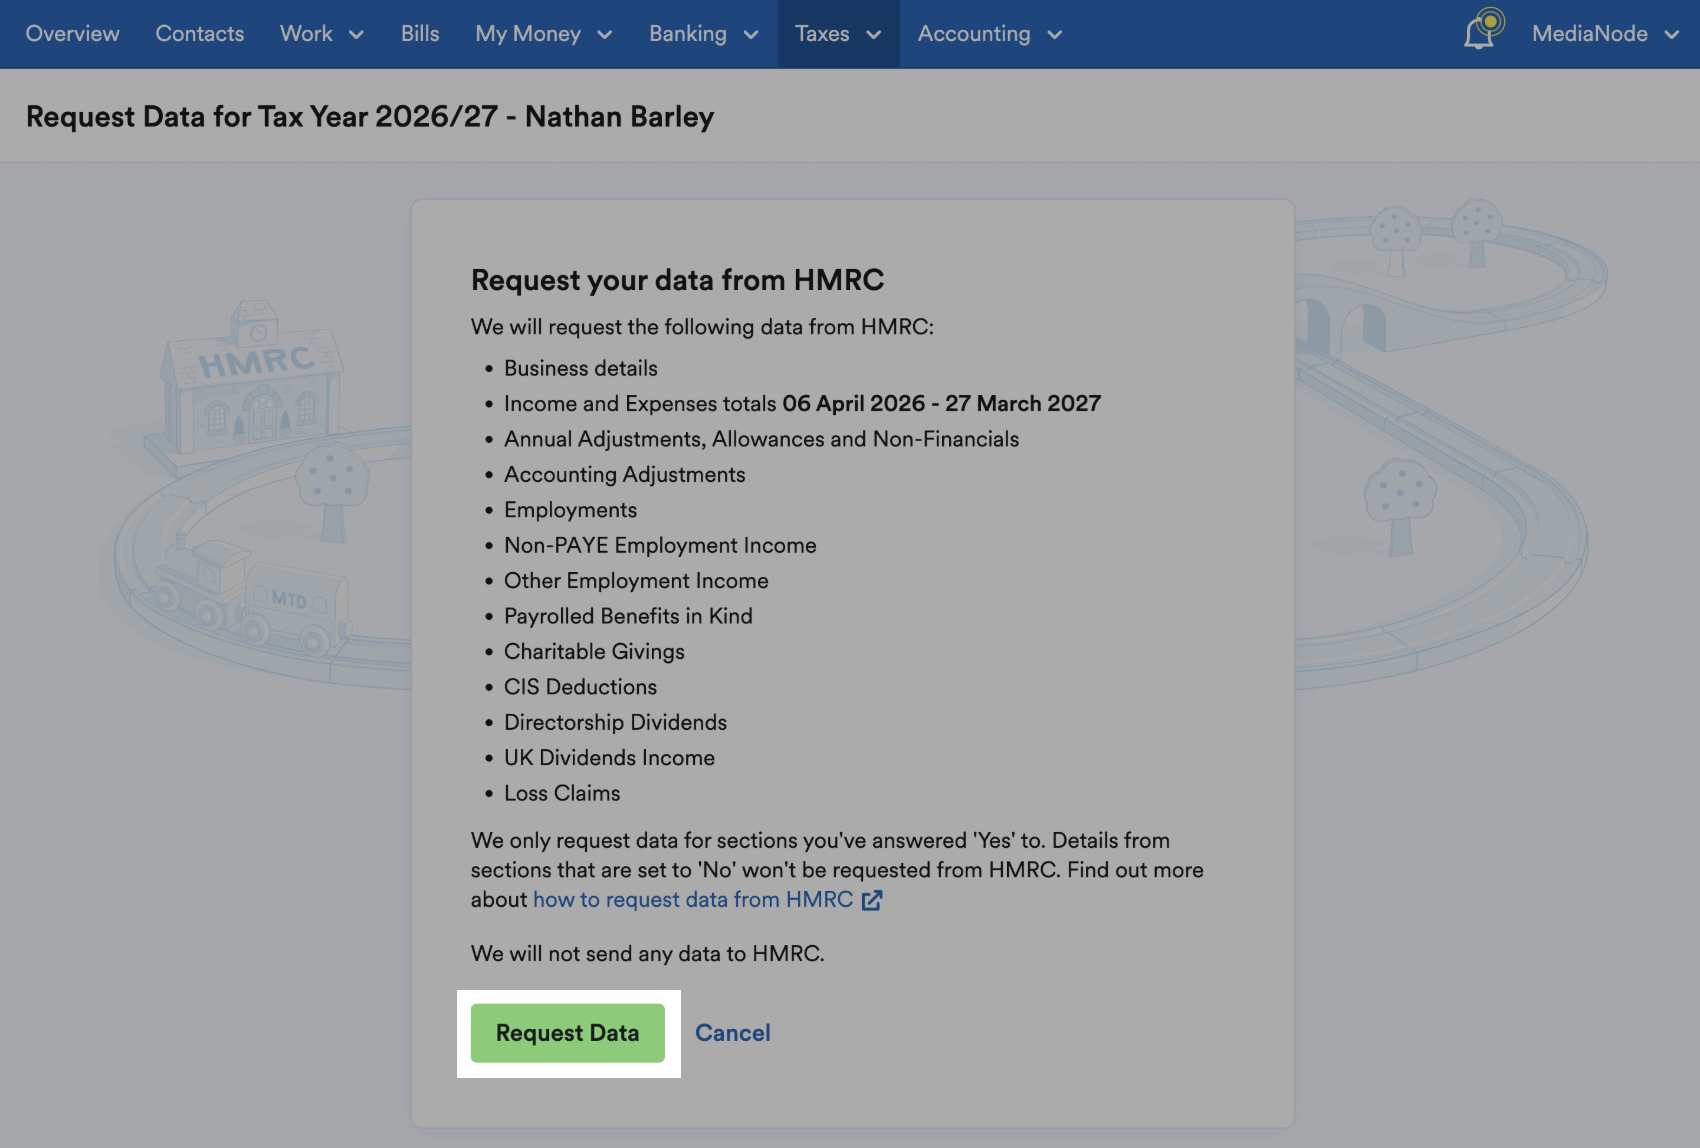The image size is (1700, 1148).
Task: Select the page title for Nathan Barley
Action: pos(370,117)
